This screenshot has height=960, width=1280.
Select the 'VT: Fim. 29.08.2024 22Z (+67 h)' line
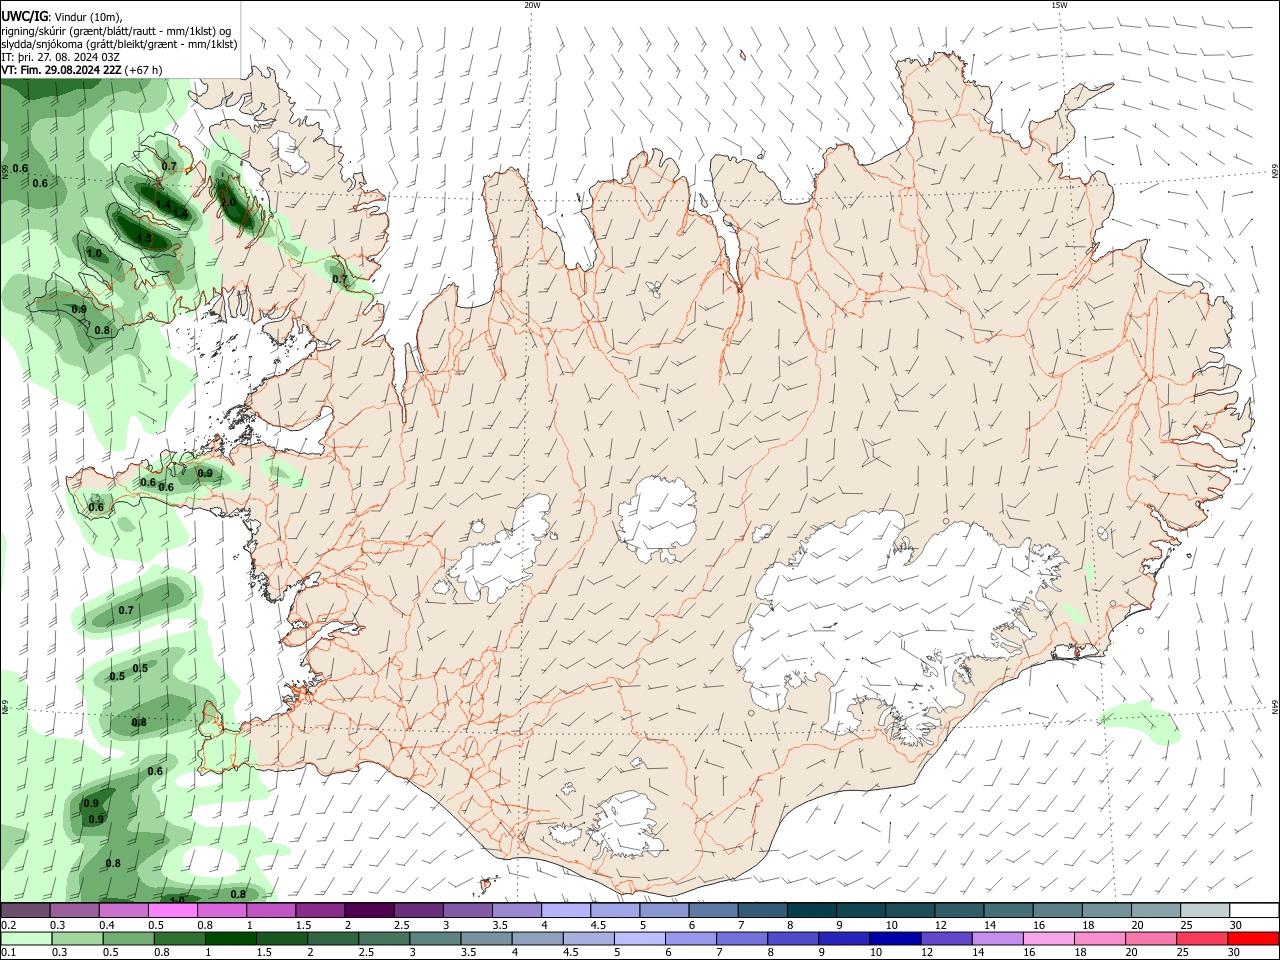tap(82, 70)
